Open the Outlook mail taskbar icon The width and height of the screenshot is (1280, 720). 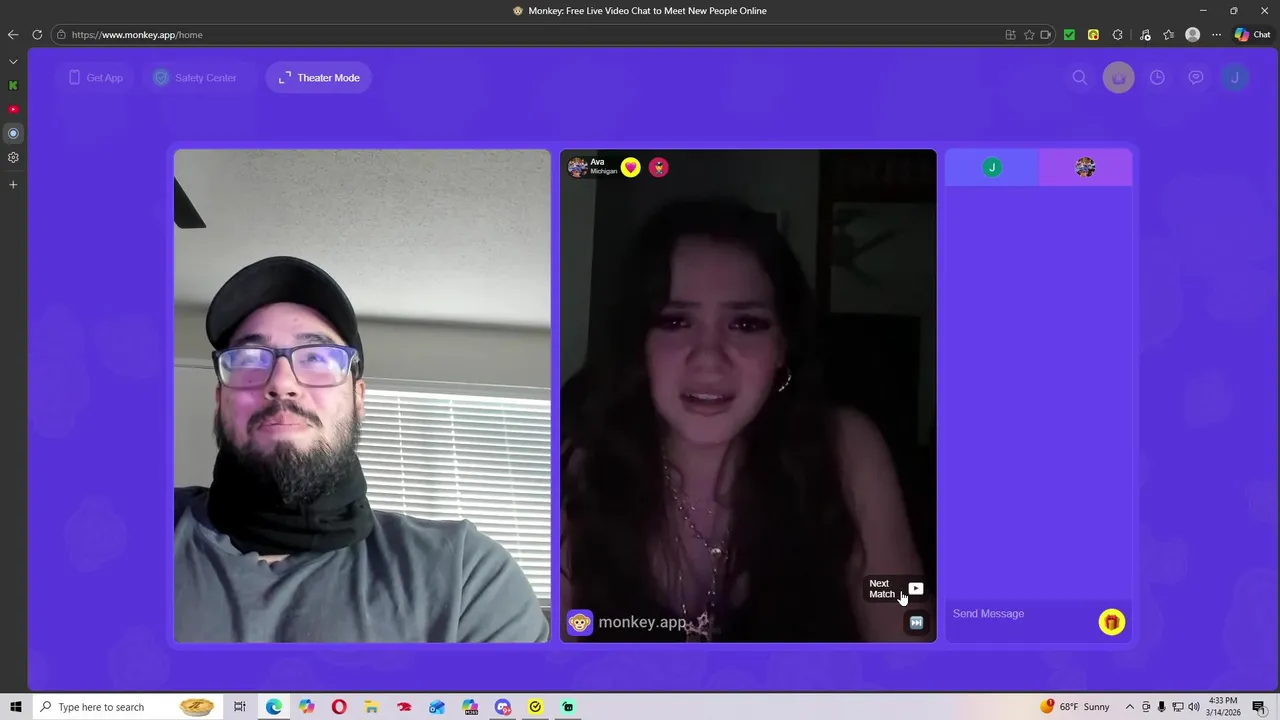pos(437,707)
